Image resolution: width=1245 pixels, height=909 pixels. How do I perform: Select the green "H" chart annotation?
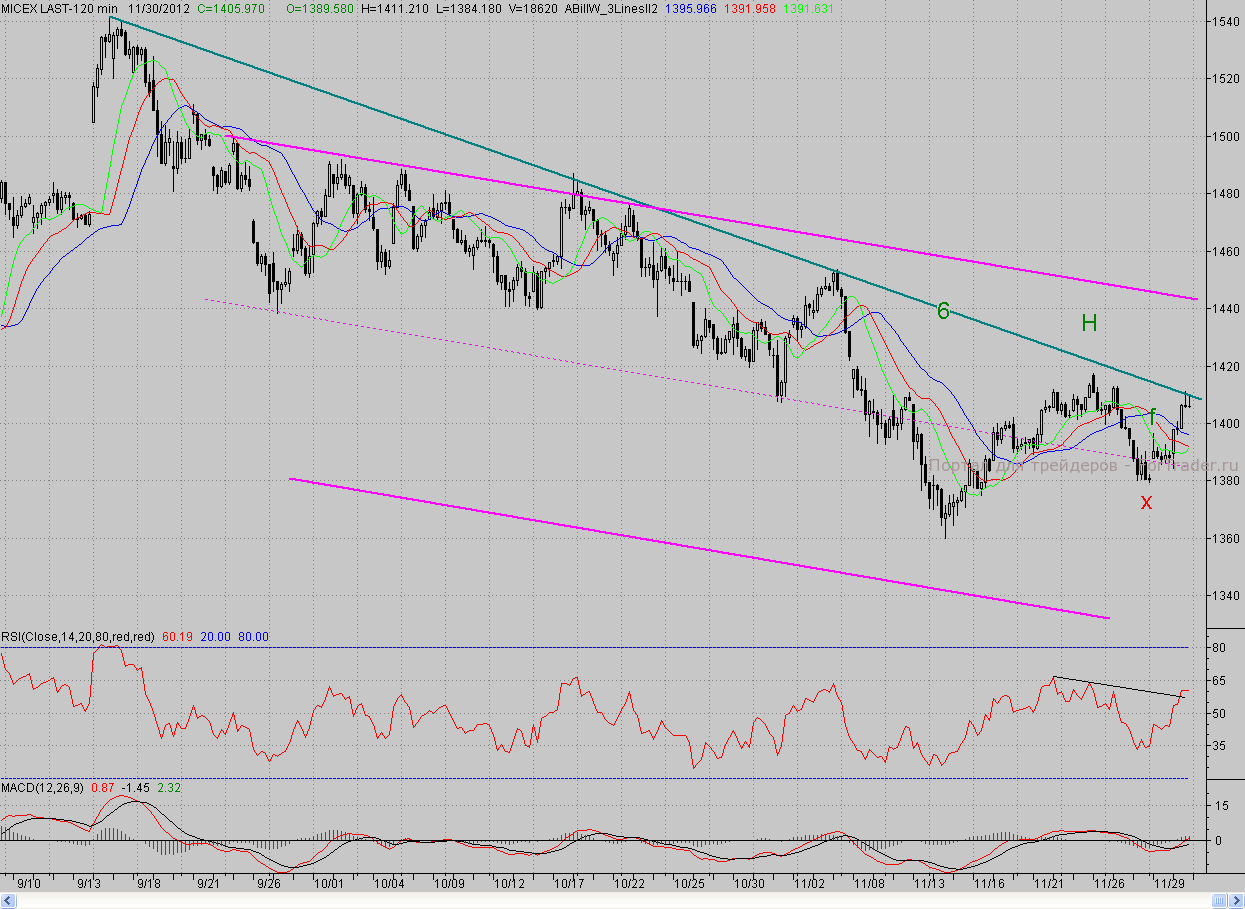(1089, 322)
